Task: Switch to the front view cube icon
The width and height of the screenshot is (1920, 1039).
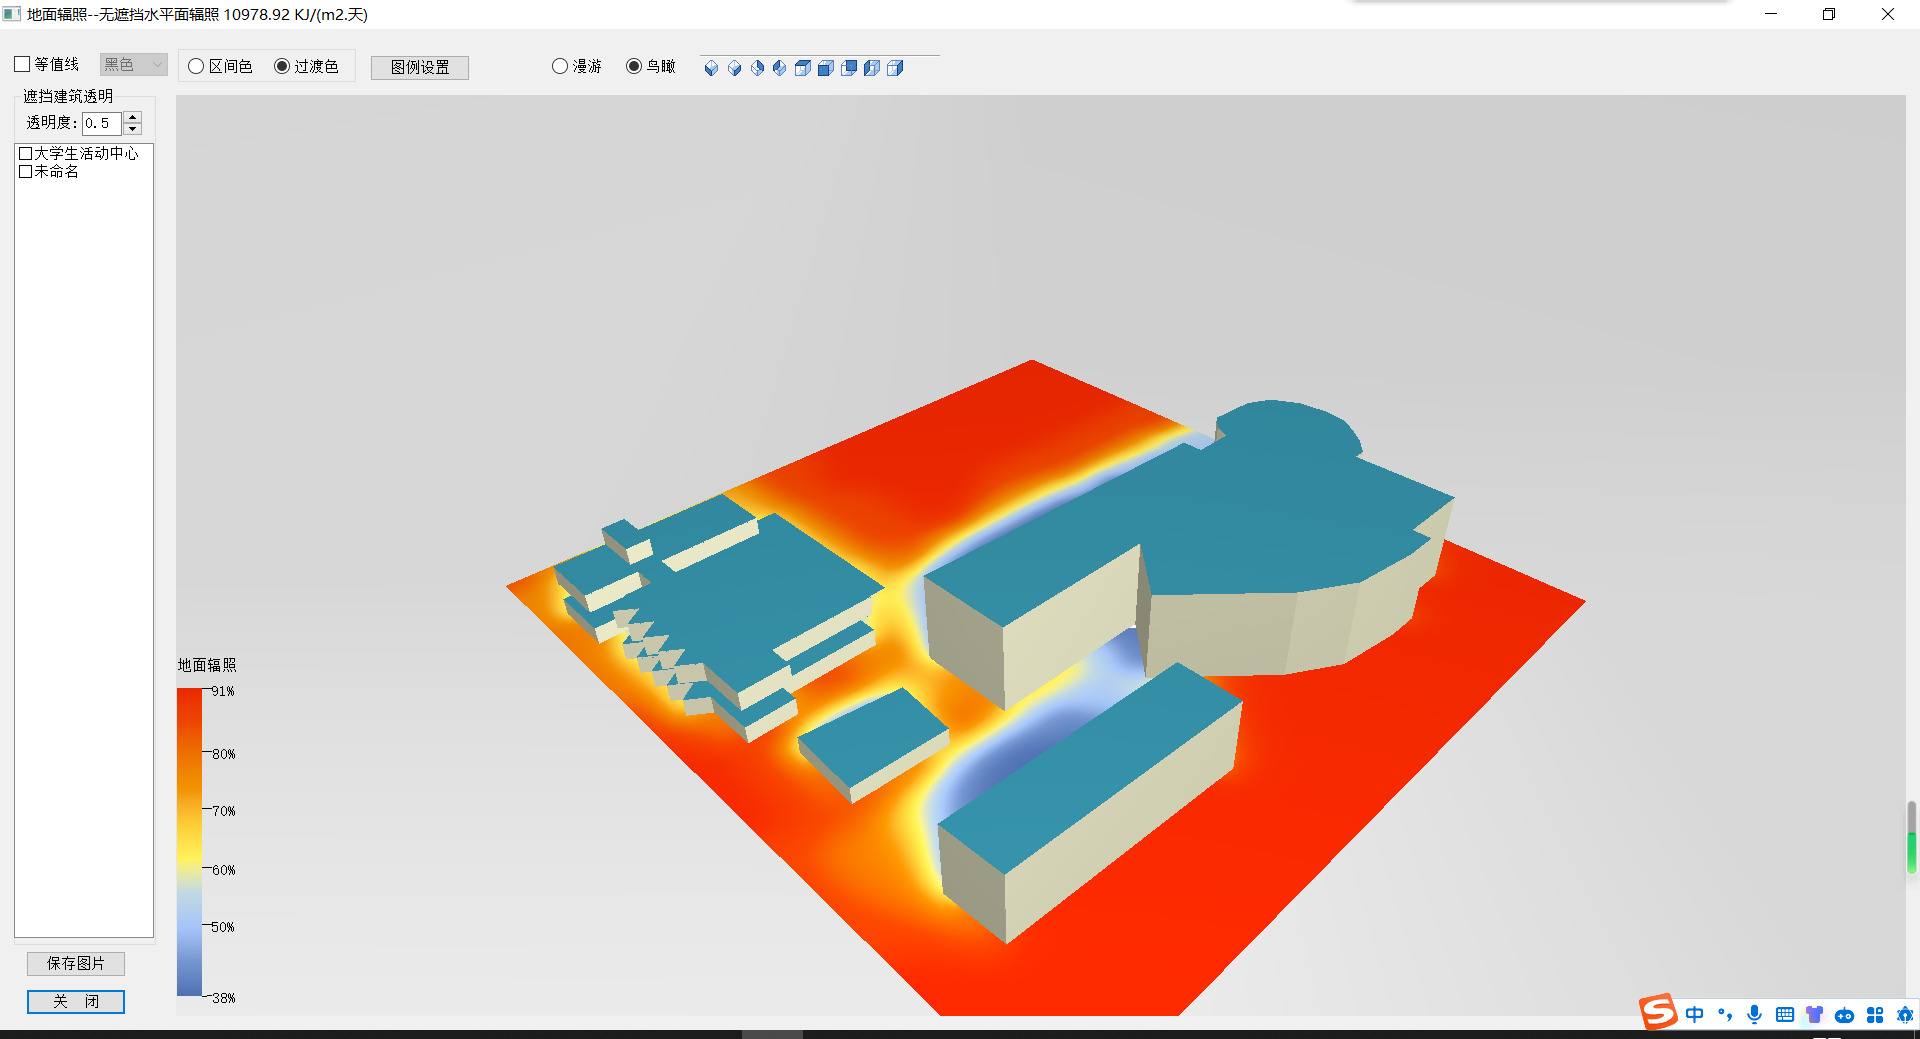Action: pyautogui.click(x=825, y=68)
